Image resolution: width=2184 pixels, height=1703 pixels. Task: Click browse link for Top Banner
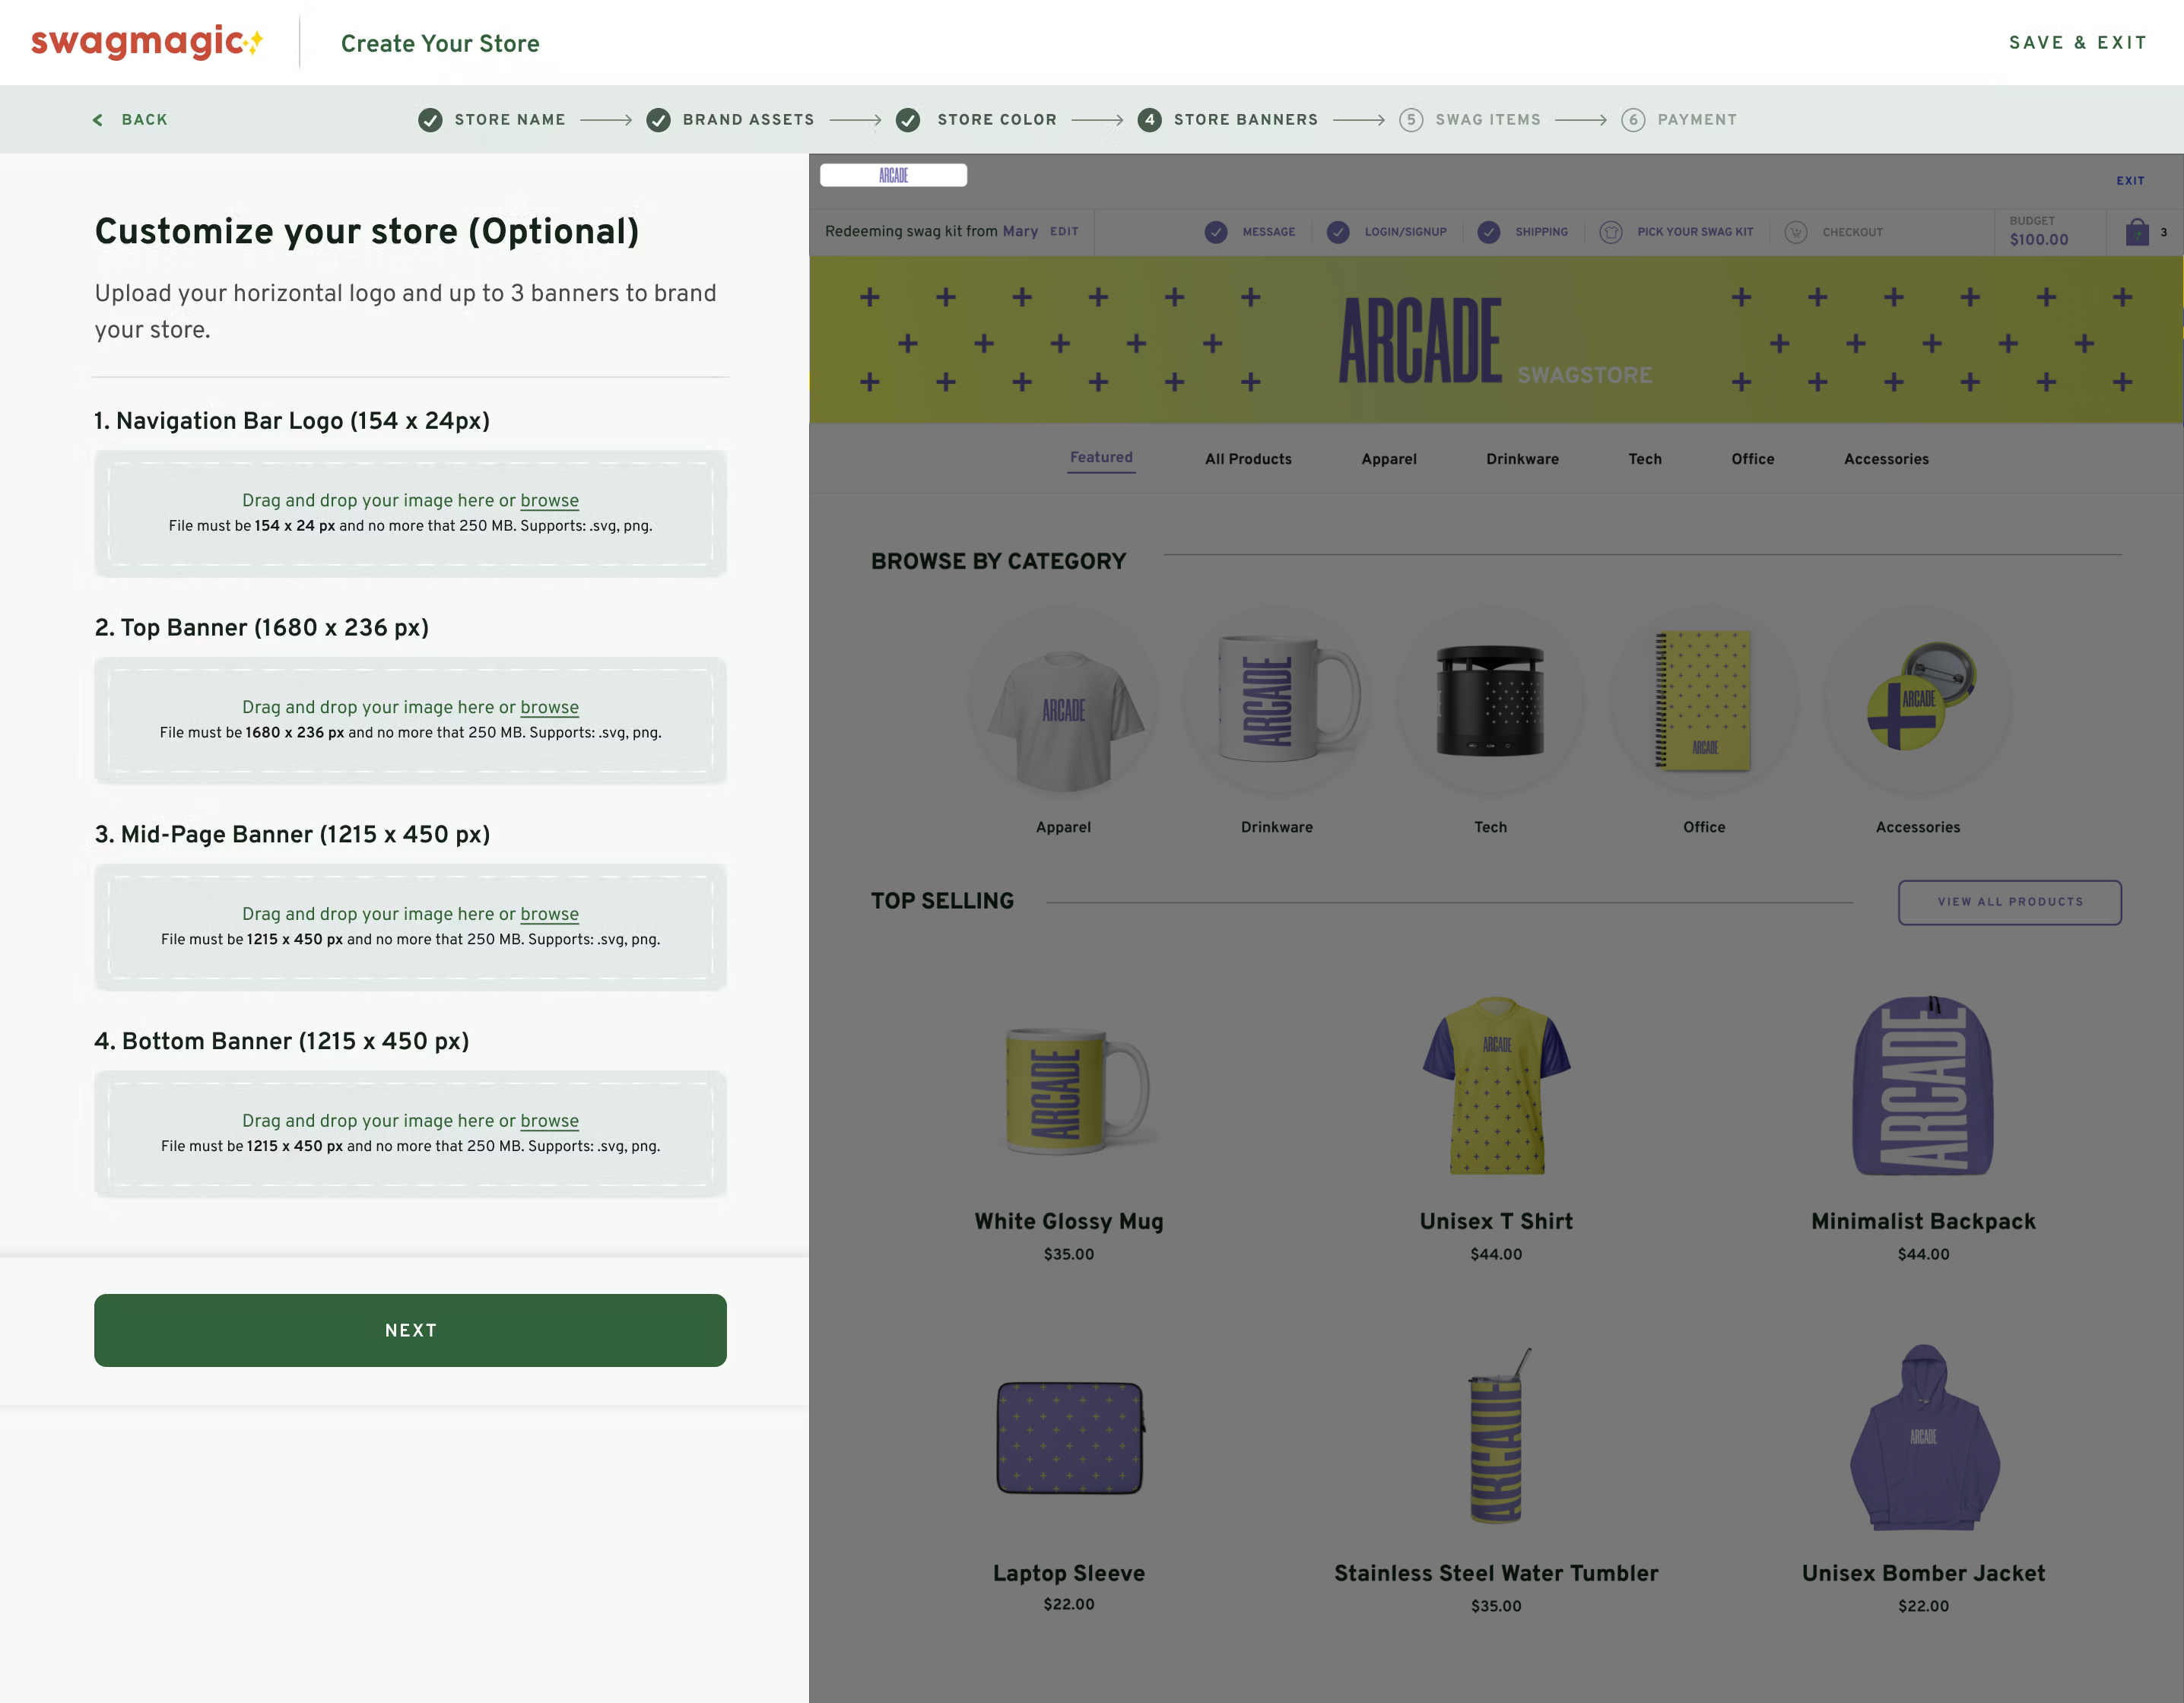[x=549, y=707]
